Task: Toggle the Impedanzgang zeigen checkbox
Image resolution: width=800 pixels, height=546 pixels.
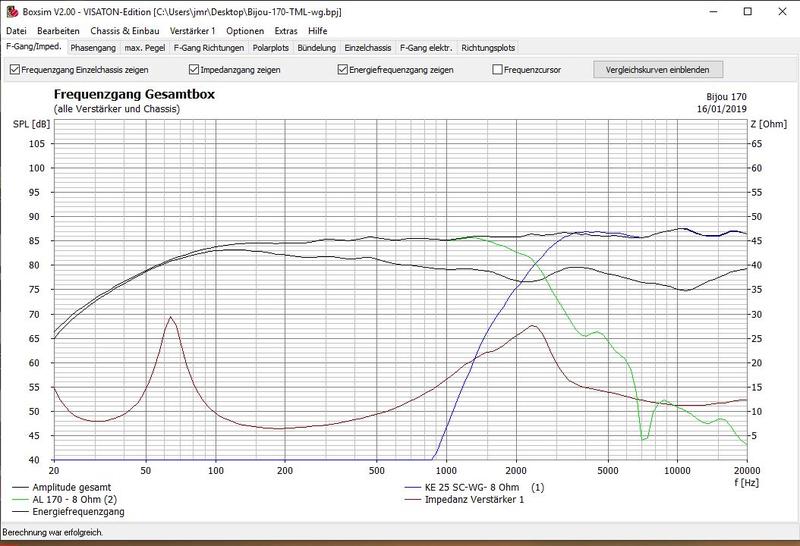Action: [194, 70]
